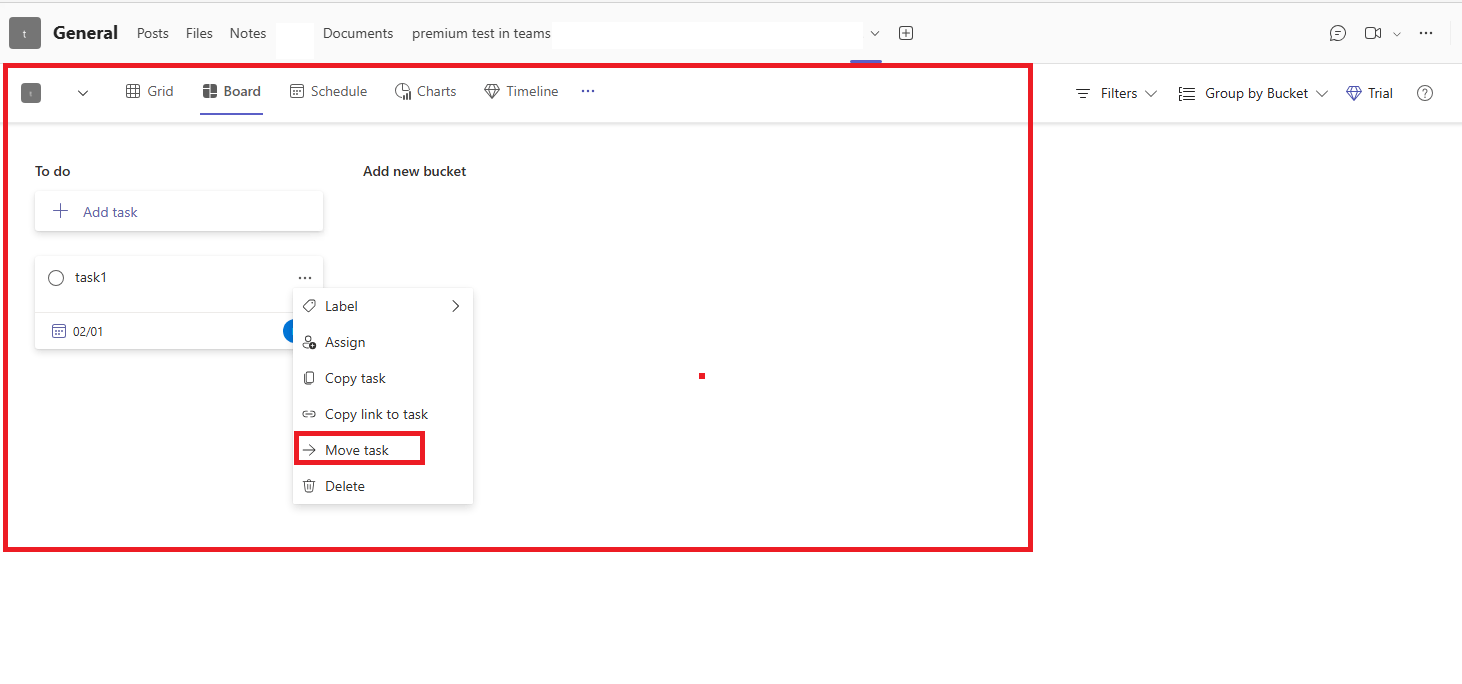Select Move task in context menu
1462x684 pixels.
(x=382, y=450)
